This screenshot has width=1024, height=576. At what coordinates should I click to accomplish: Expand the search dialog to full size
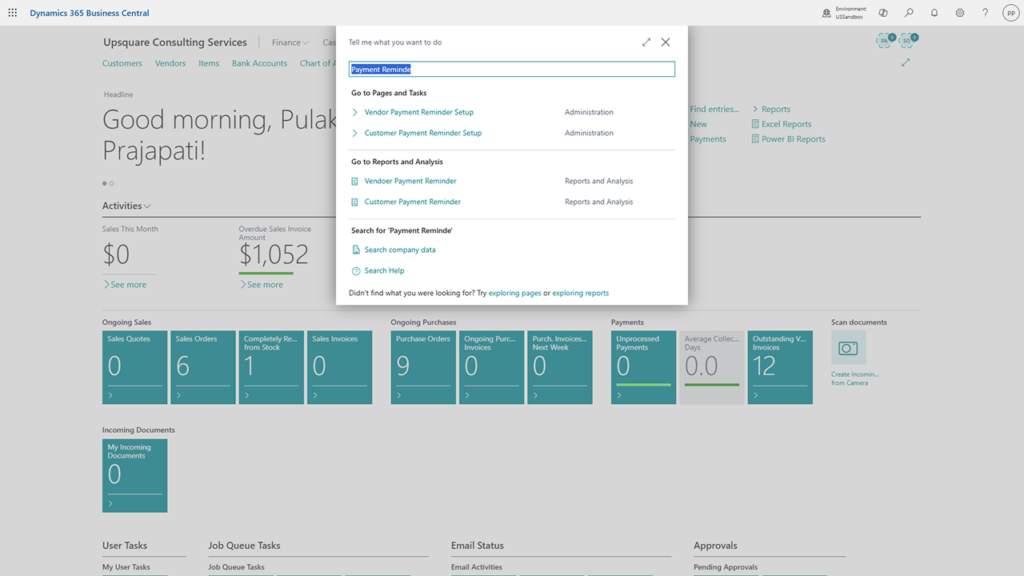click(x=646, y=42)
